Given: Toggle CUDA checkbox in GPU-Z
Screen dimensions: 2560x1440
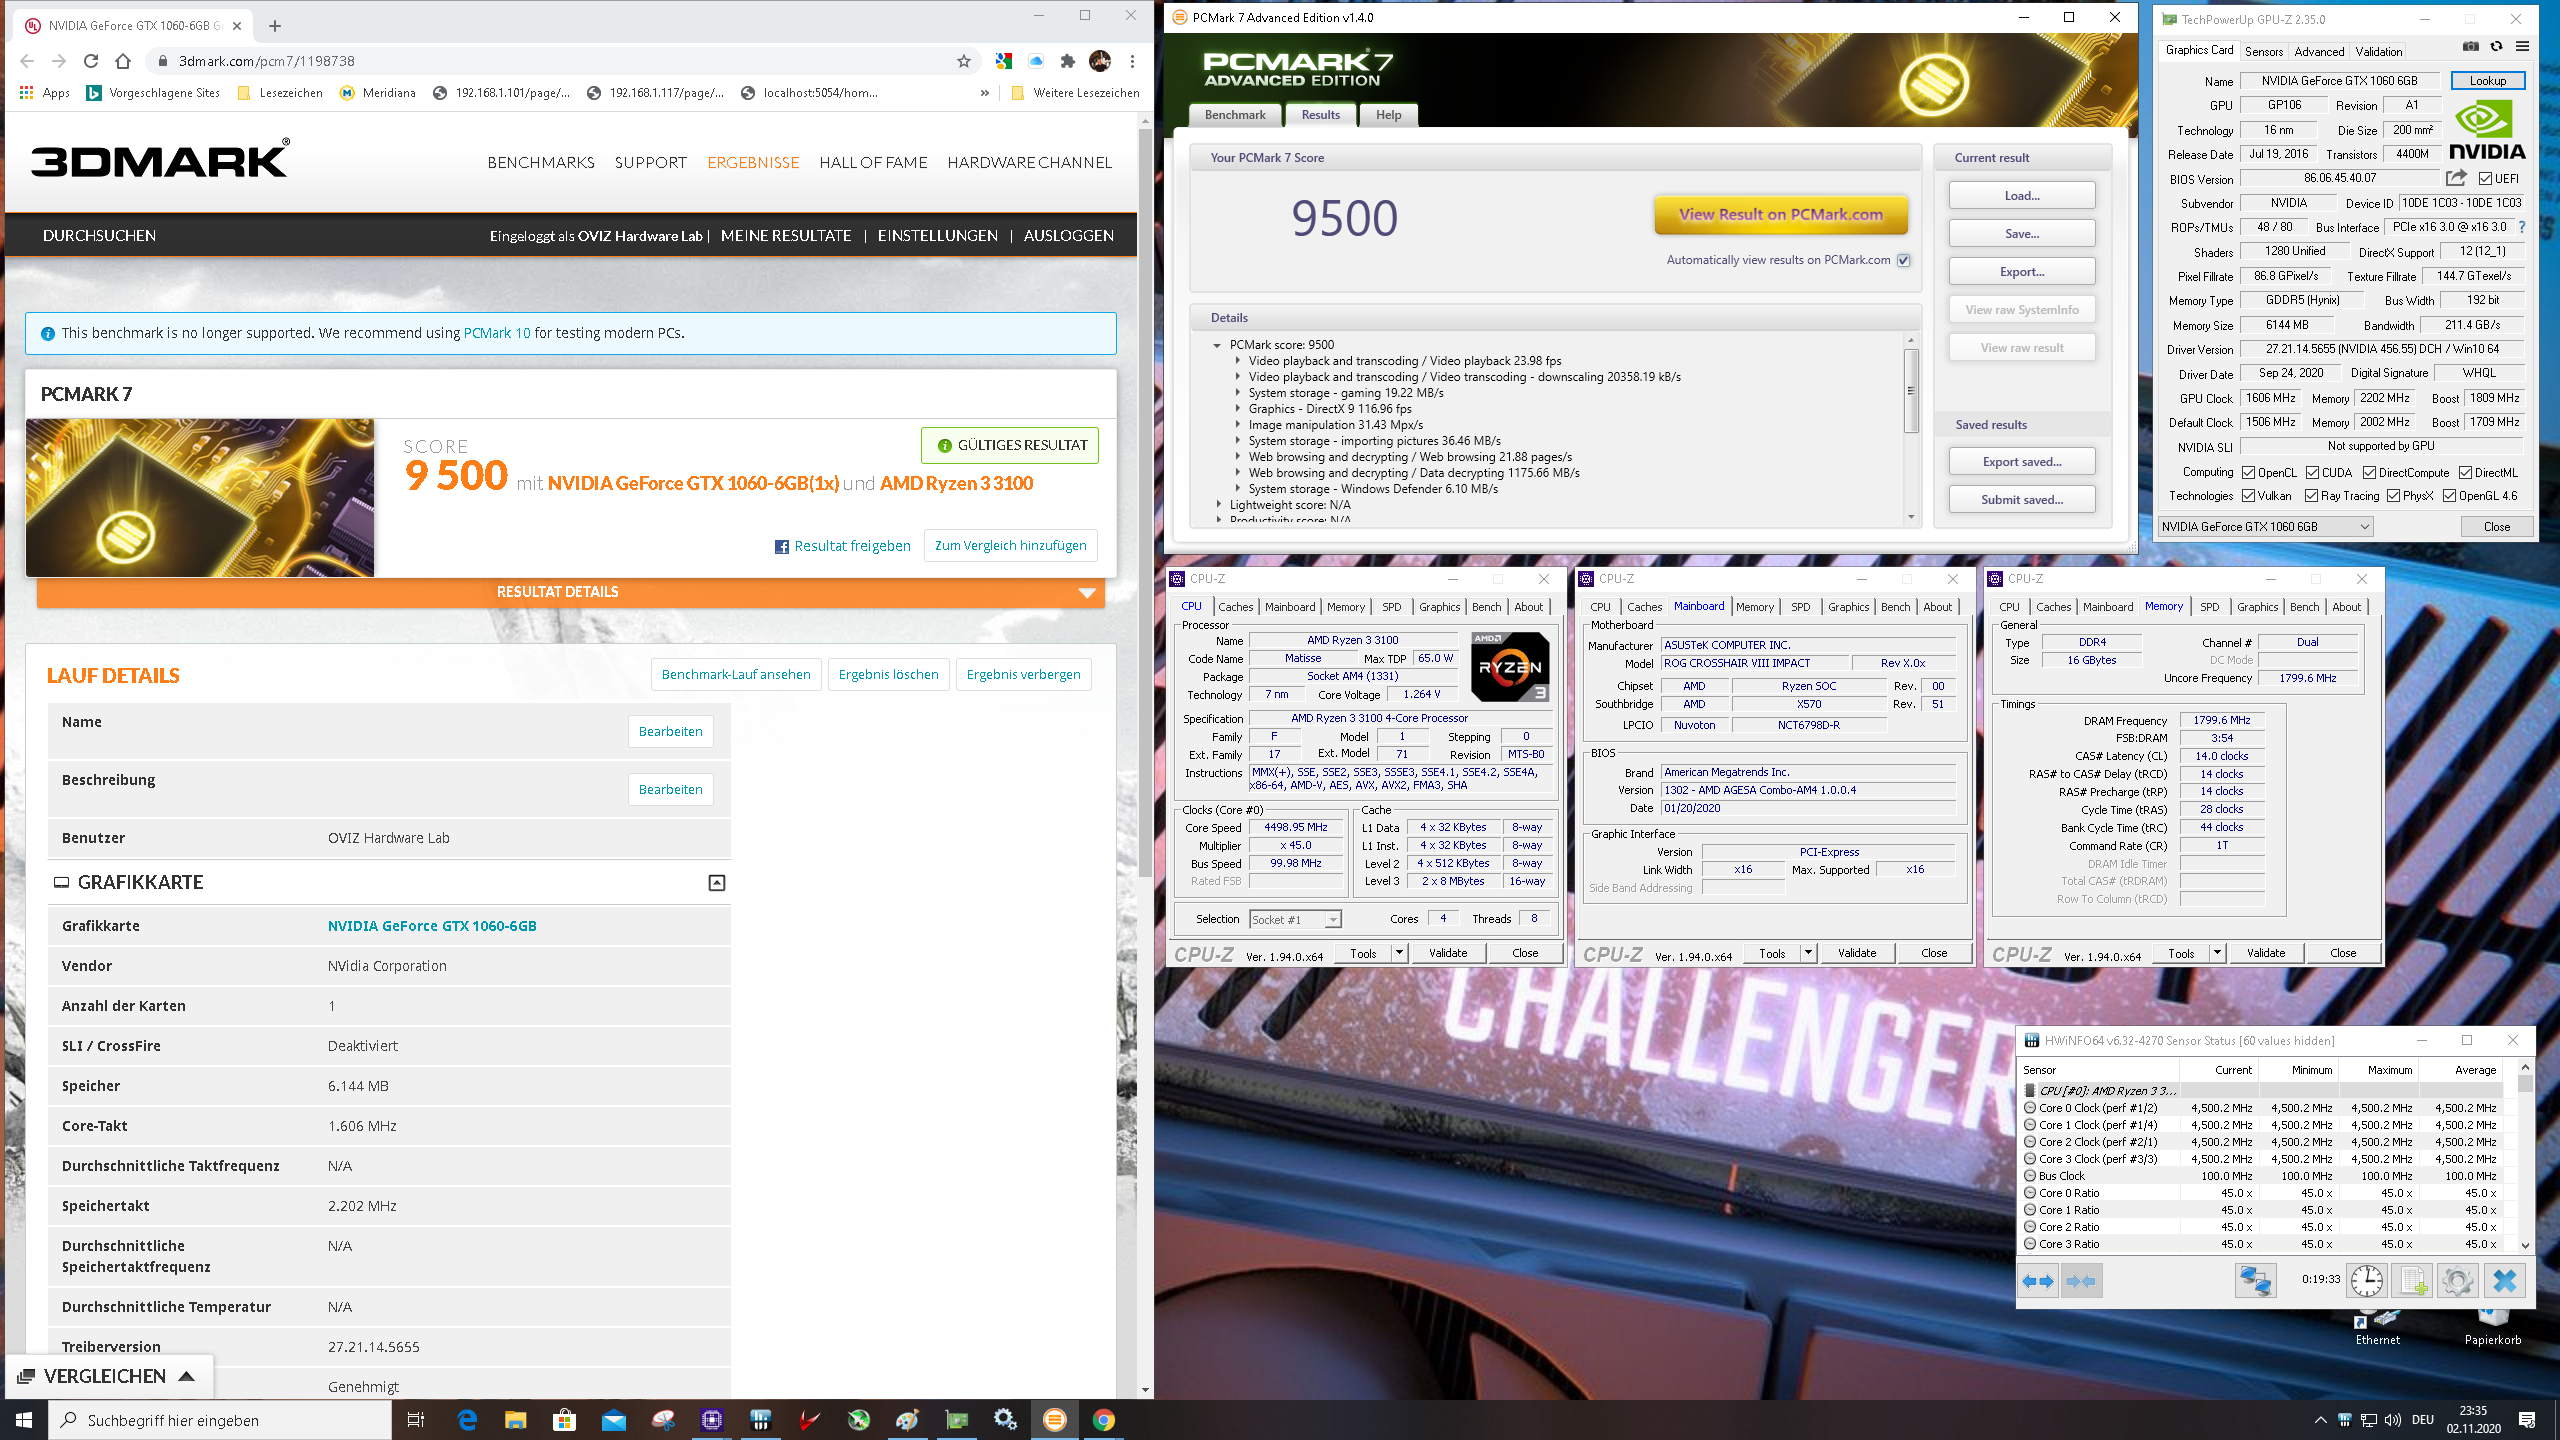Looking at the screenshot, I should click(2312, 473).
